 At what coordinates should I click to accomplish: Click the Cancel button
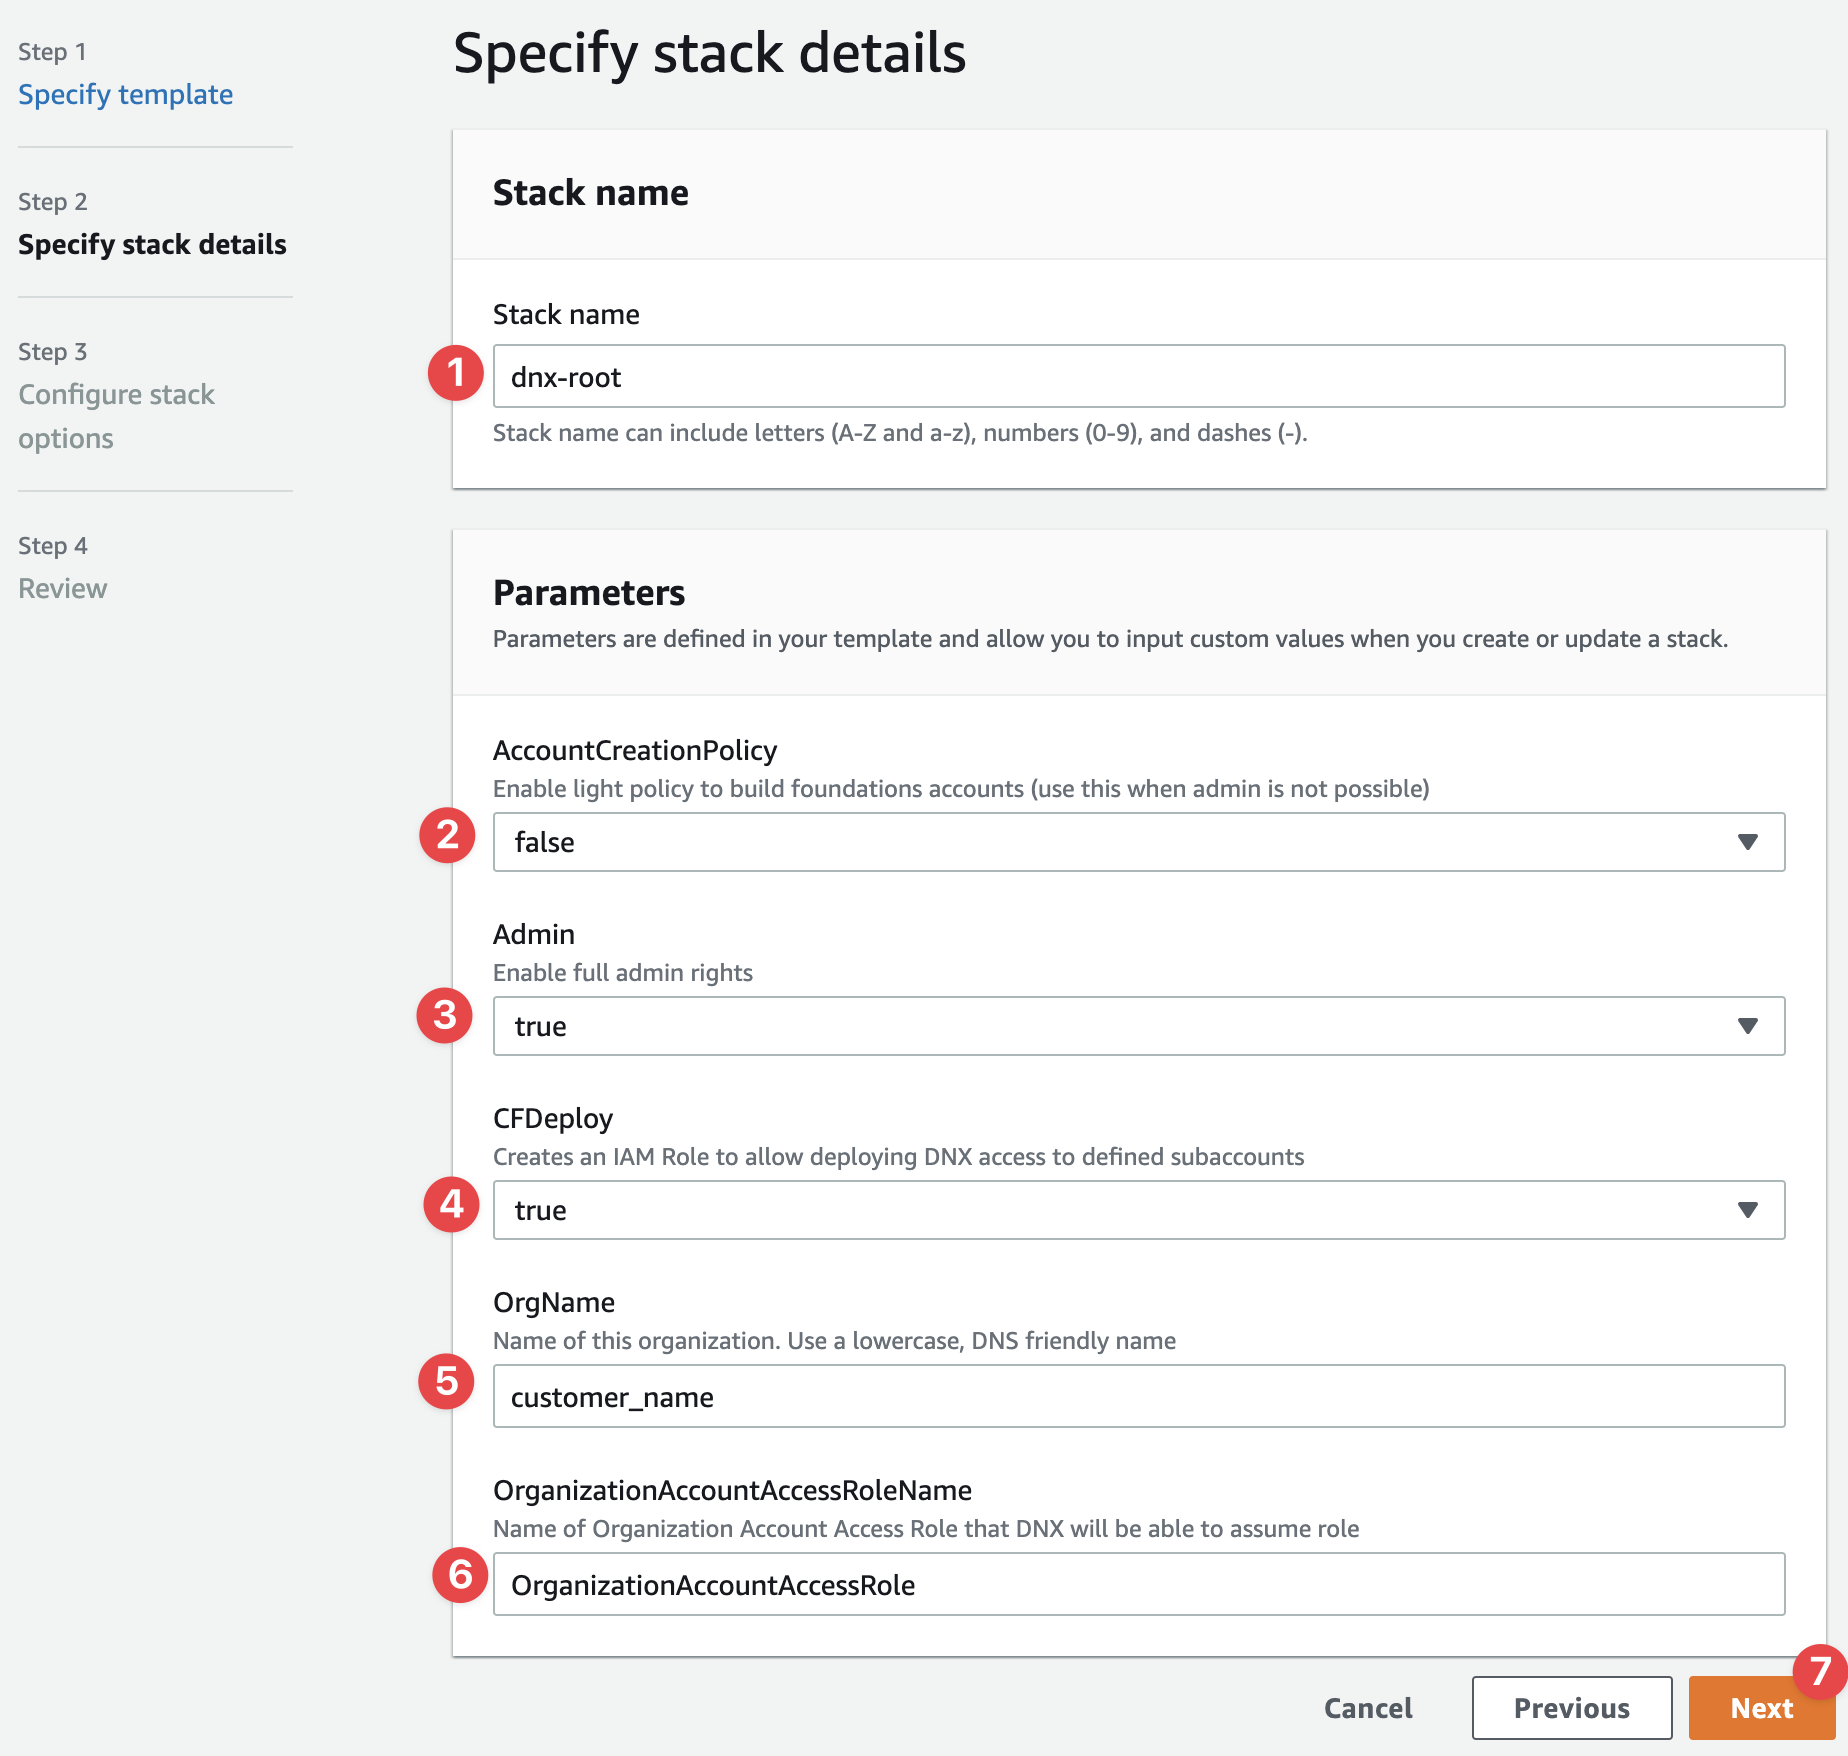click(1368, 1708)
